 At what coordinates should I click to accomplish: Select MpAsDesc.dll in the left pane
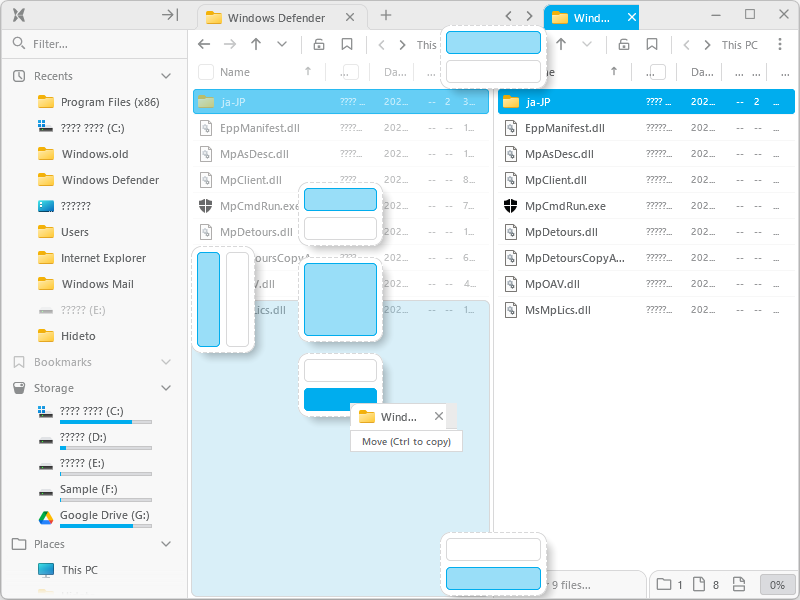(341, 154)
